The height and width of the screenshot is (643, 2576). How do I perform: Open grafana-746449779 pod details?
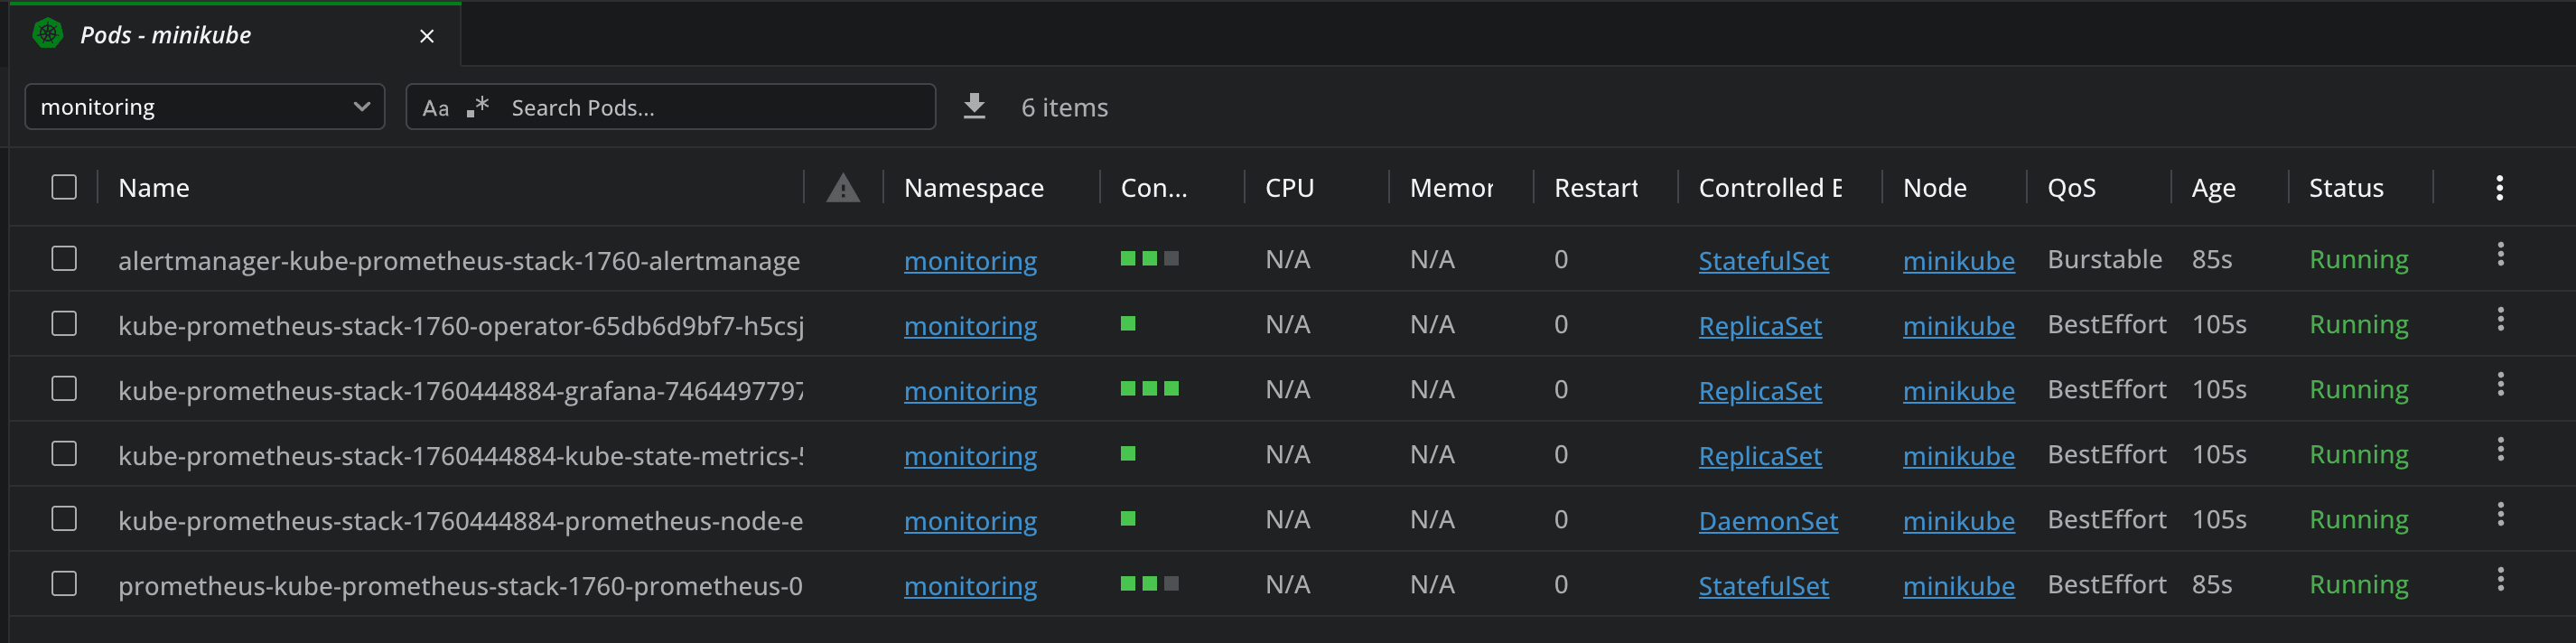[x=460, y=390]
